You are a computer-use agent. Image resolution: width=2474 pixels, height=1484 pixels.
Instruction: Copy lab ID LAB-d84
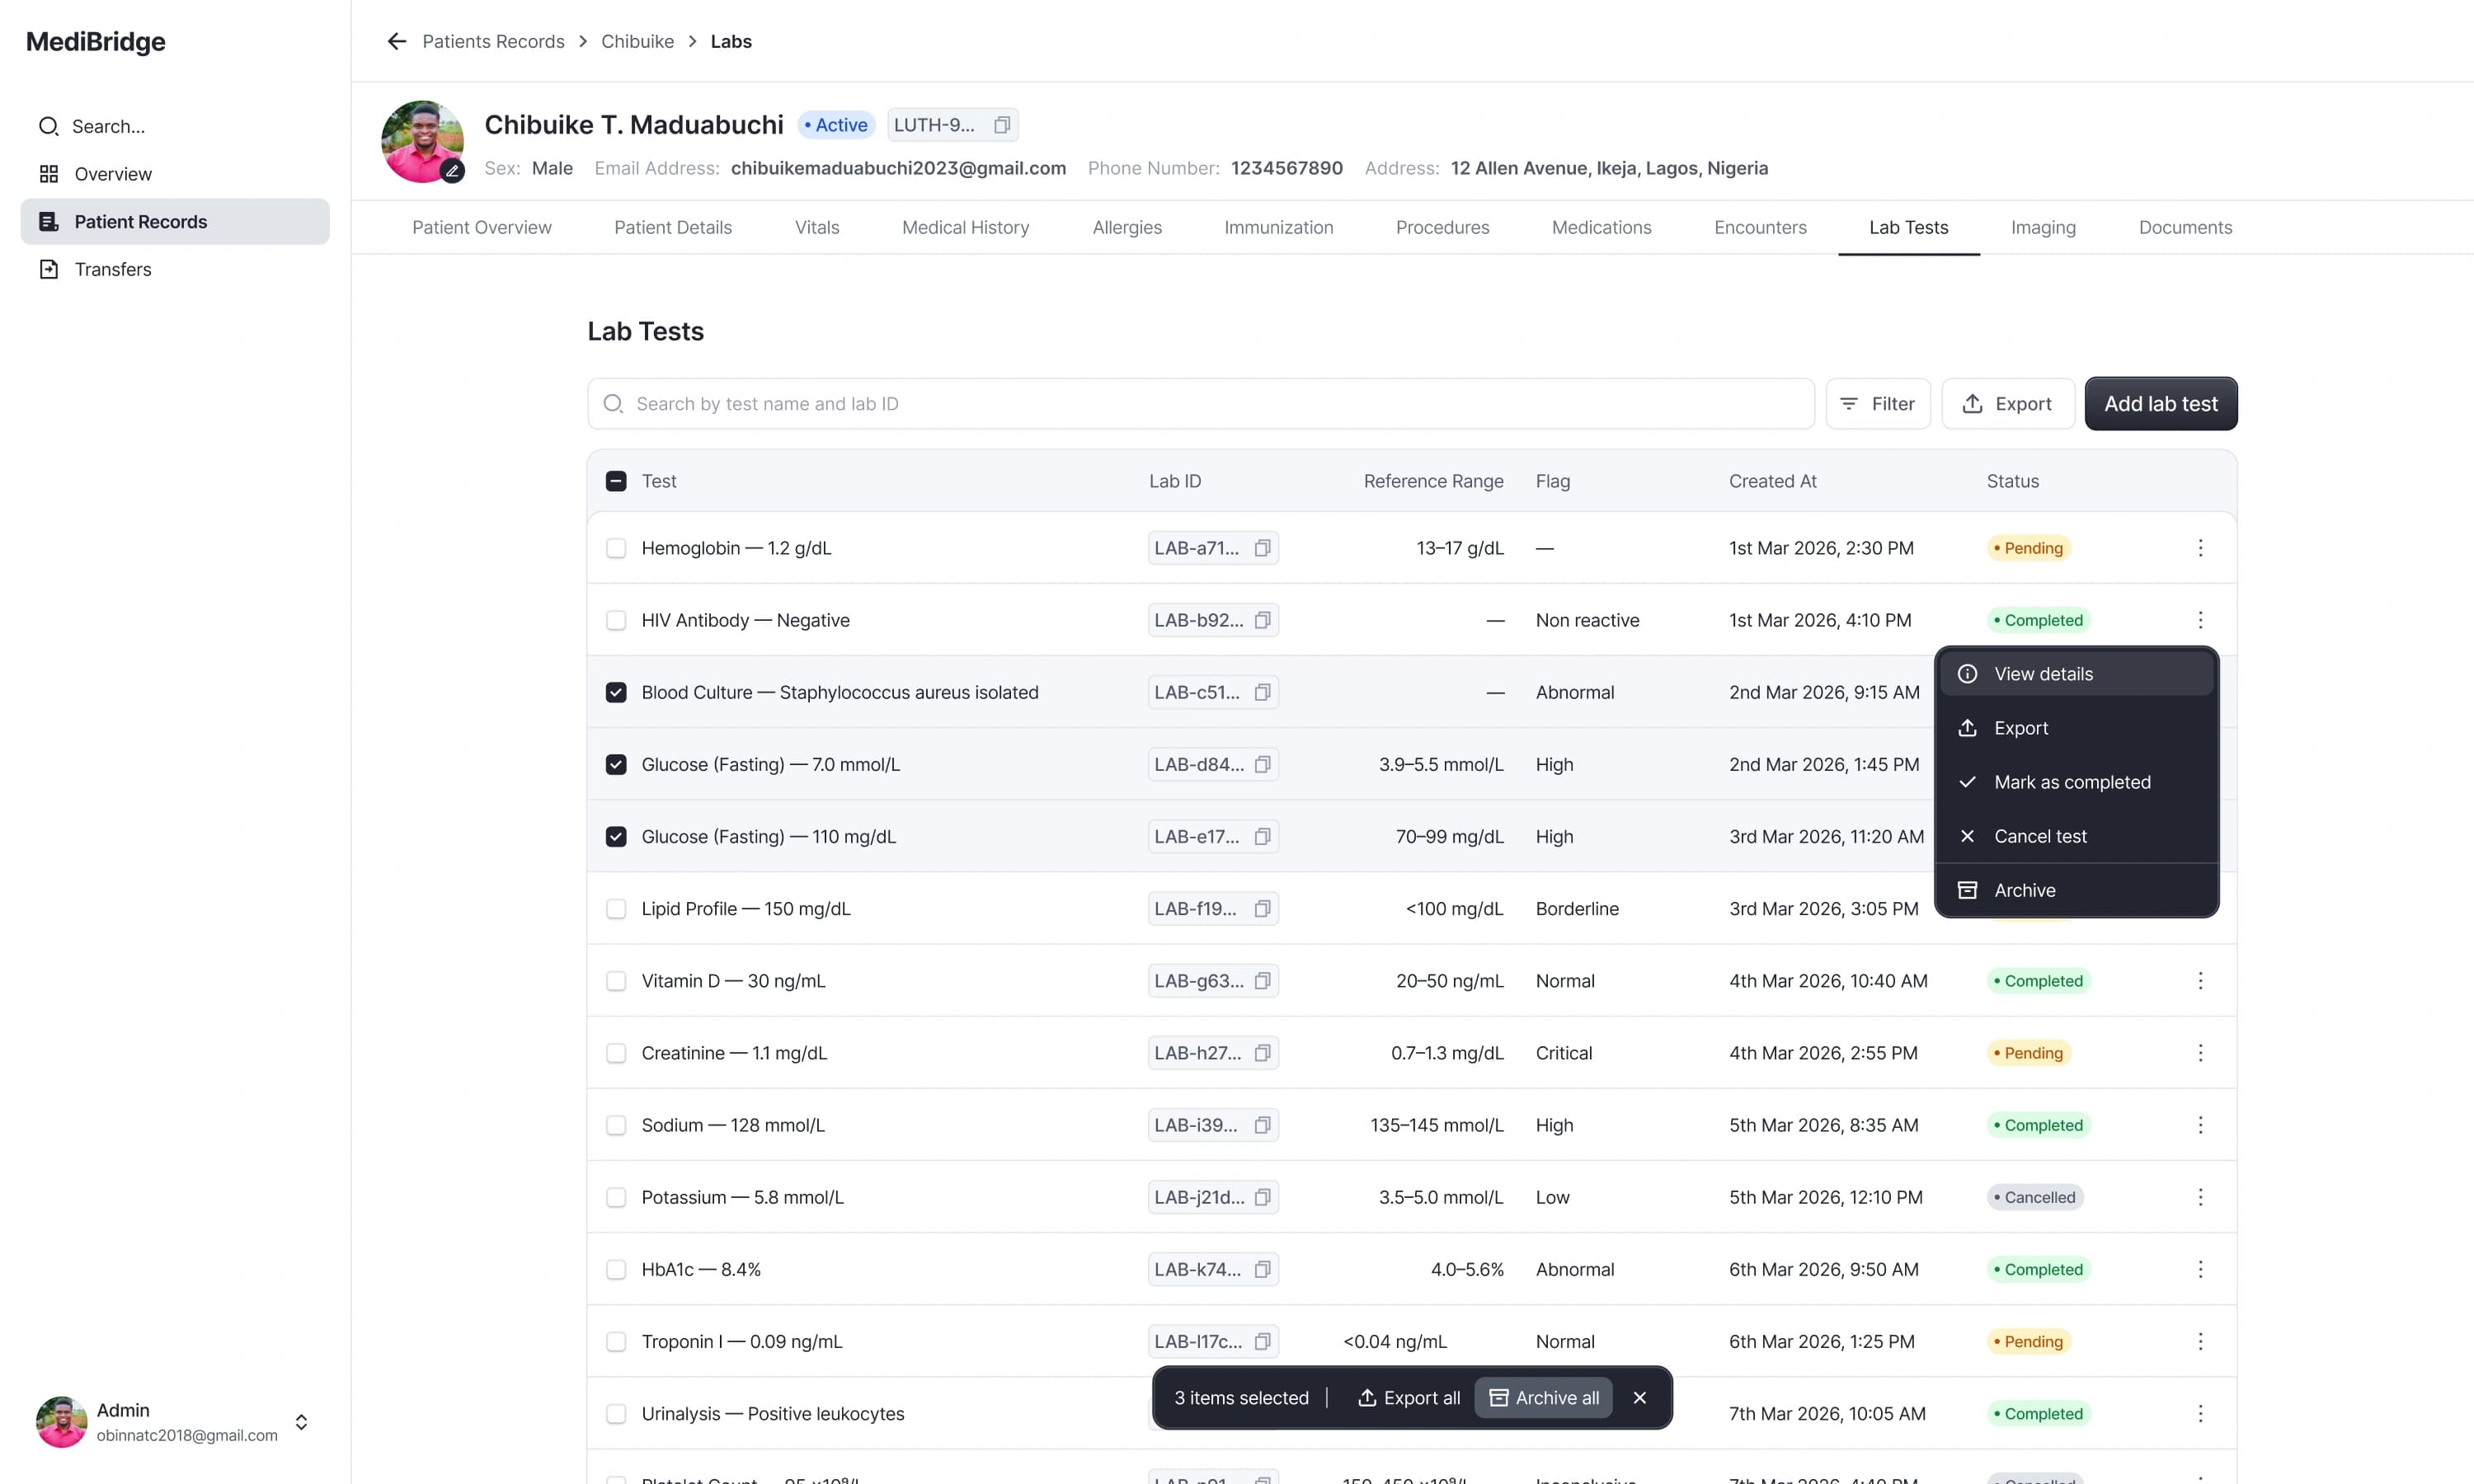(1262, 764)
